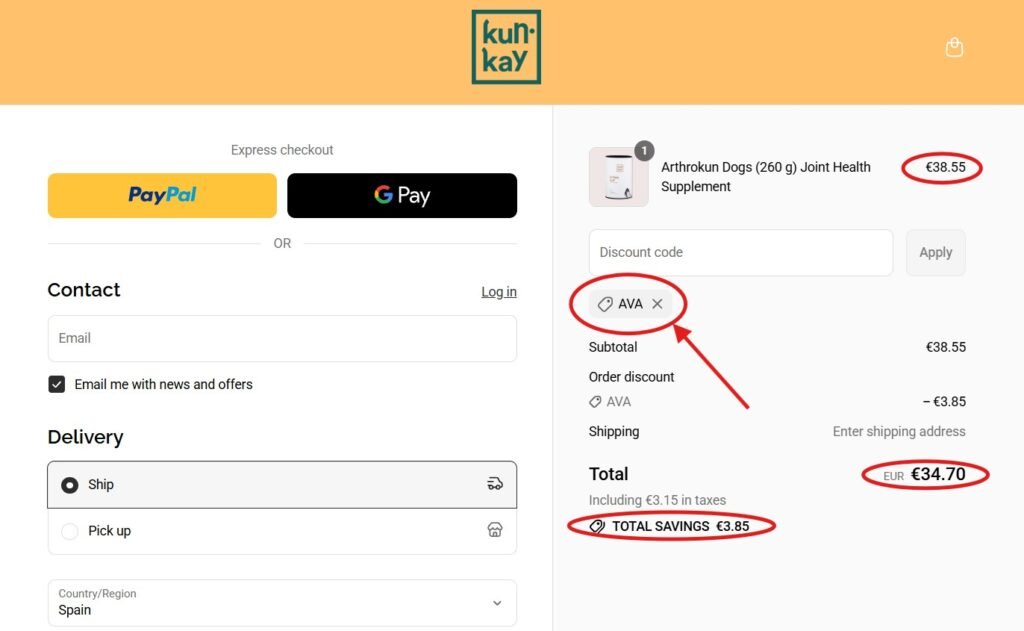
Task: Click the Subtotal amount €38.55
Action: 946,347
